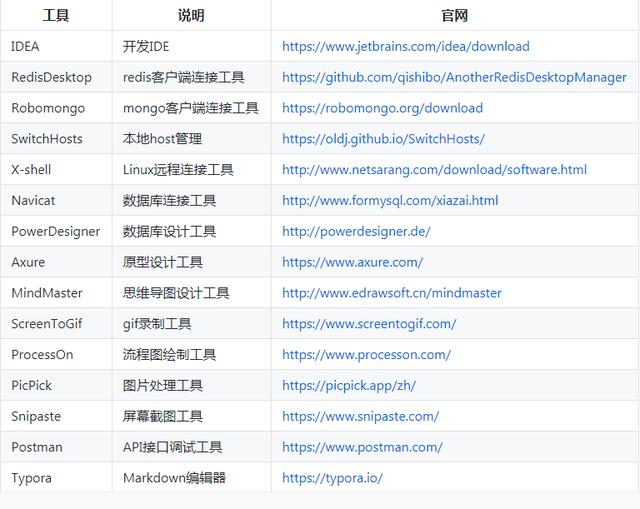Visit the SwitchHosts GitHub page link

pyautogui.click(x=383, y=139)
